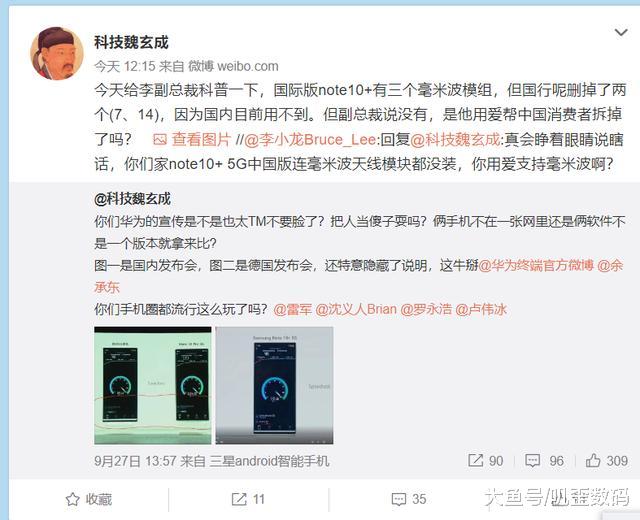The width and height of the screenshot is (640, 520).
Task: Open the post options chevron menu
Action: 621,32
